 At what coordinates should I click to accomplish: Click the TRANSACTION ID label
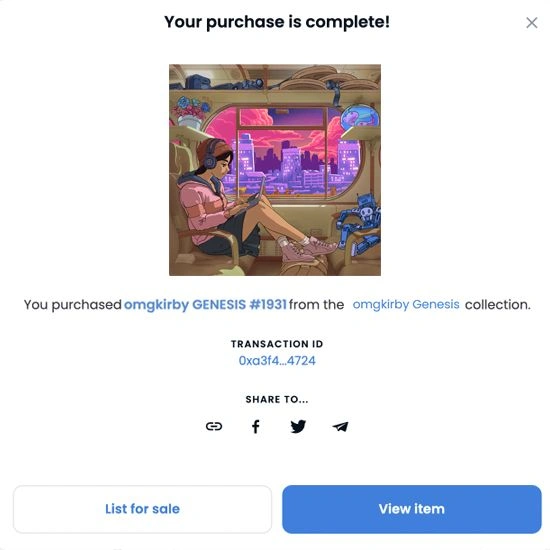(x=277, y=344)
